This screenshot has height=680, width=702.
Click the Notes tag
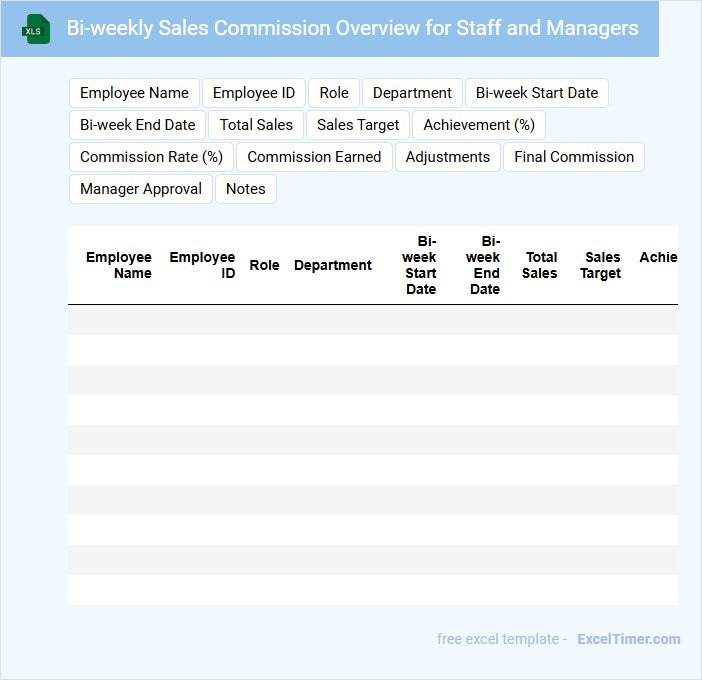coord(246,189)
